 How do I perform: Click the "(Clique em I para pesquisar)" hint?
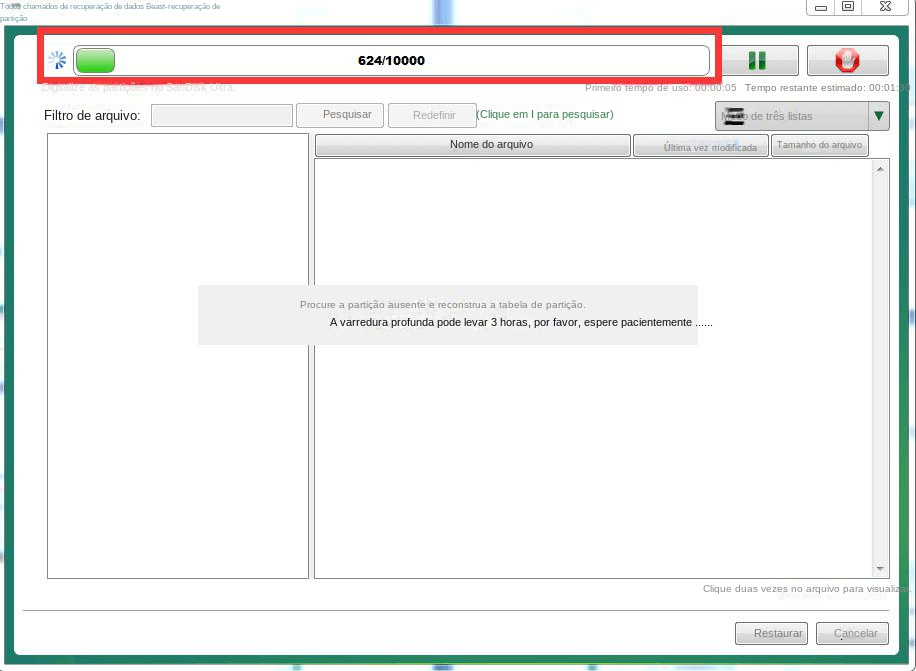(546, 115)
